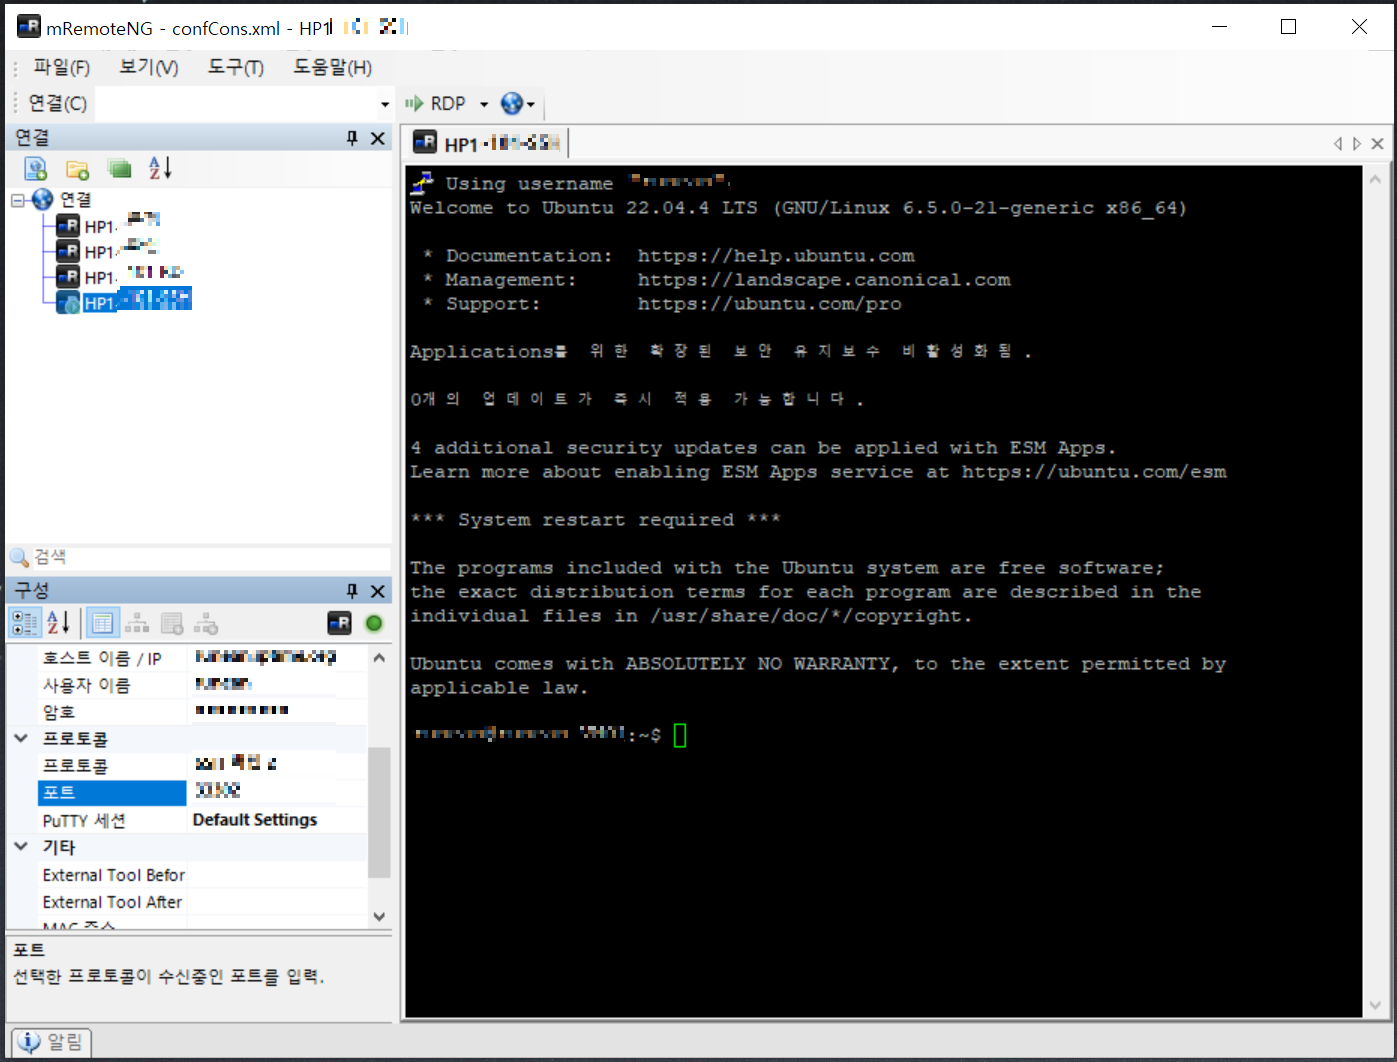Click the Default Settings value
The width and height of the screenshot is (1397, 1062).
(255, 820)
